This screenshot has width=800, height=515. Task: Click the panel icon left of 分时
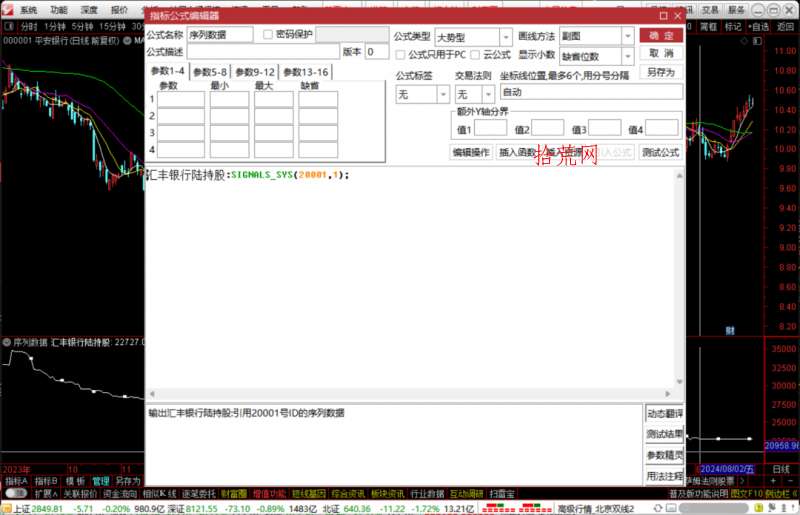point(9,26)
